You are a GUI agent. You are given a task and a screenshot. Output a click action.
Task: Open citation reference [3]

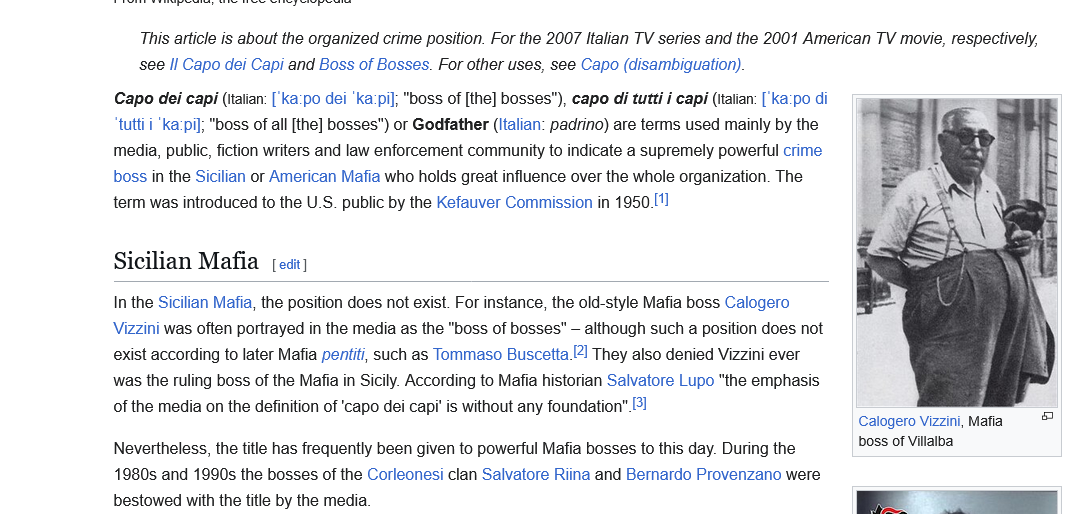click(x=639, y=403)
